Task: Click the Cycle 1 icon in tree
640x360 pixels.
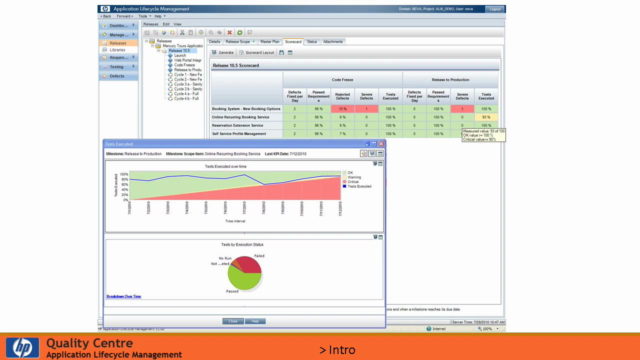Action: [170, 75]
